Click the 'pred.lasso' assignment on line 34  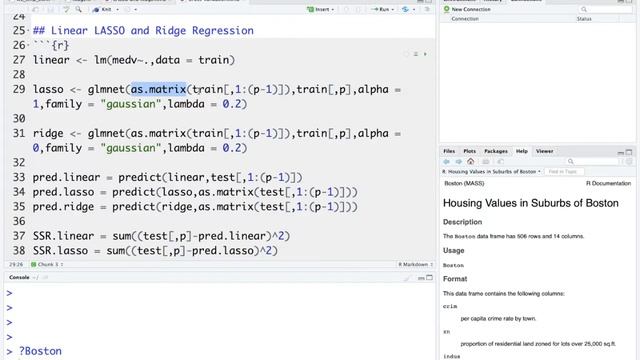point(63,192)
